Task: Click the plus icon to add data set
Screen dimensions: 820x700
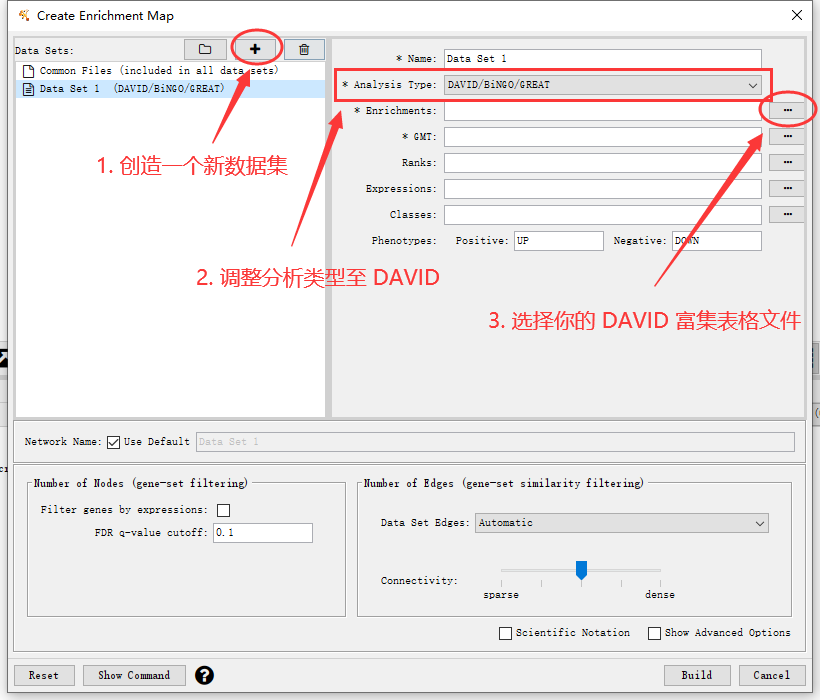Action: pos(255,49)
